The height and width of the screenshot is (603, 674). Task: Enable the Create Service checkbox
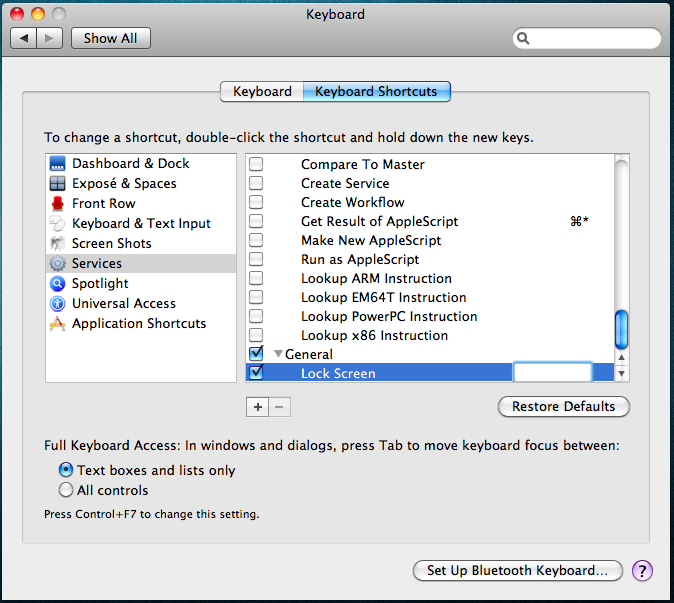coord(256,183)
